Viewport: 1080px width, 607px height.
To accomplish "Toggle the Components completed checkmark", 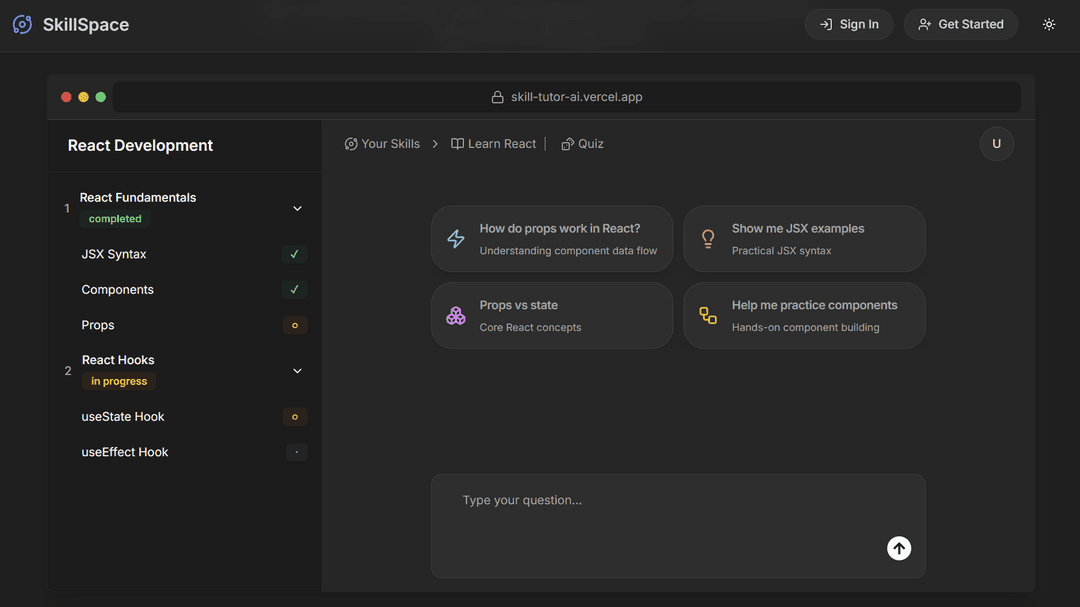I will pyautogui.click(x=294, y=290).
